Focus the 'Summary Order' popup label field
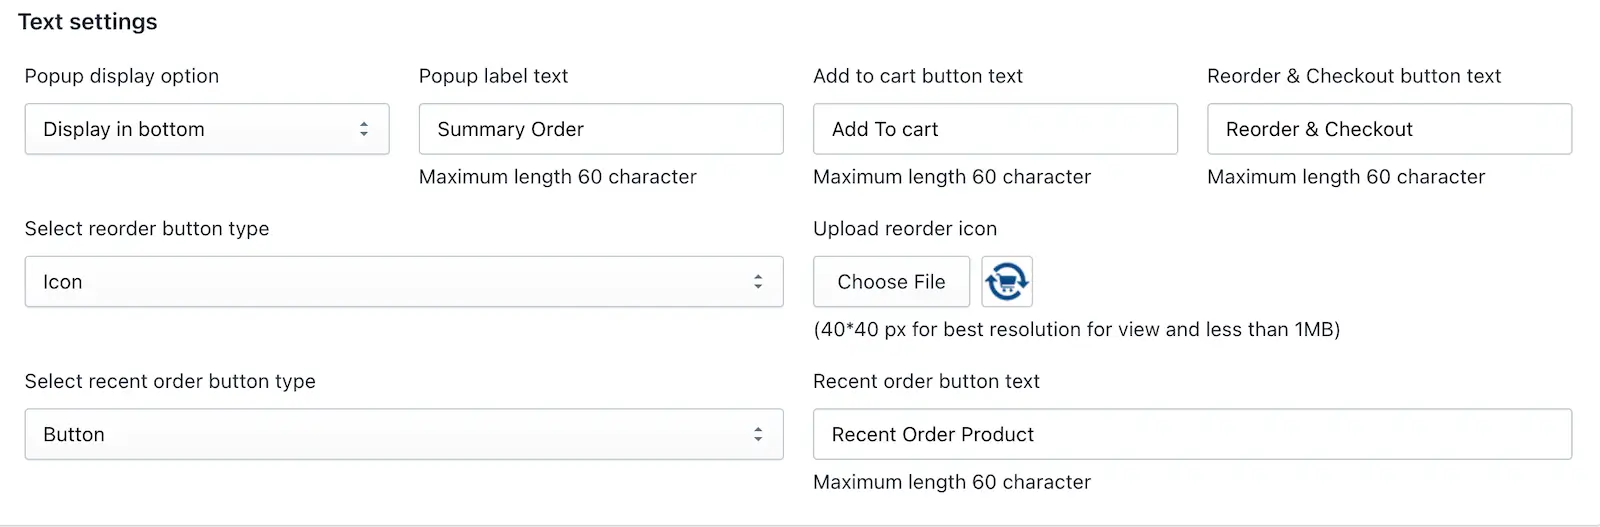 coord(601,129)
